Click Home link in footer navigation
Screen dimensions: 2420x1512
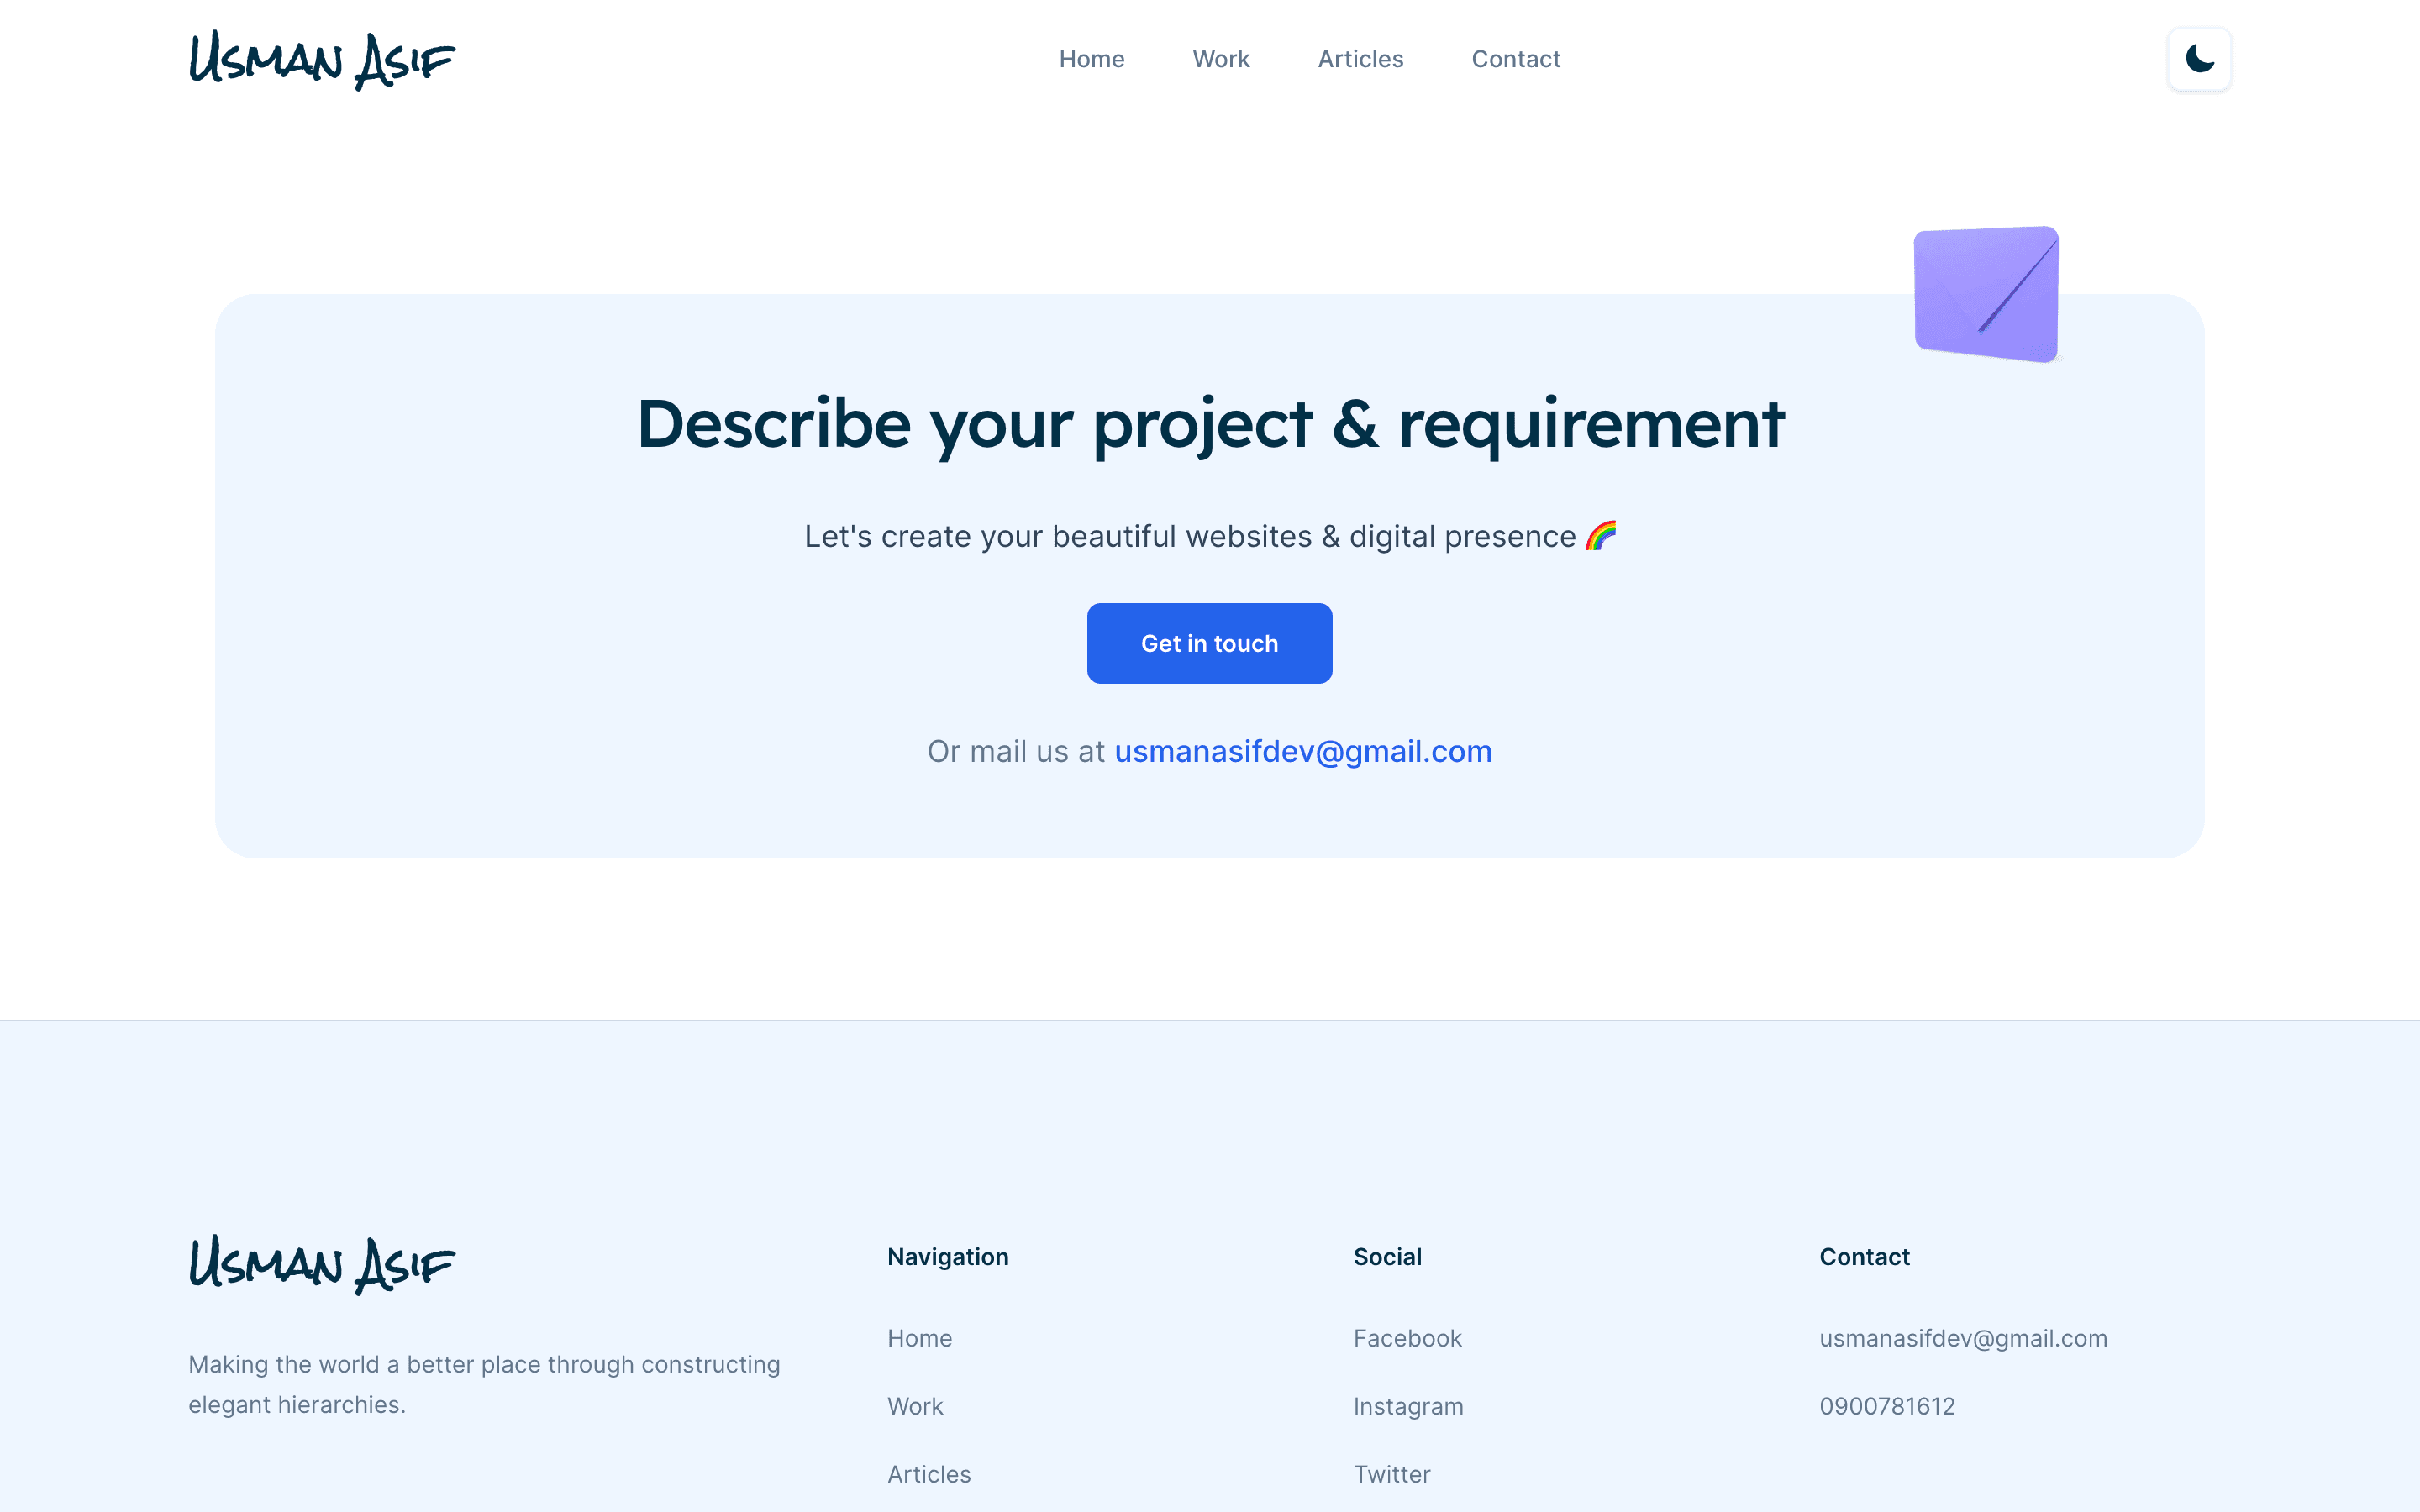point(918,1338)
